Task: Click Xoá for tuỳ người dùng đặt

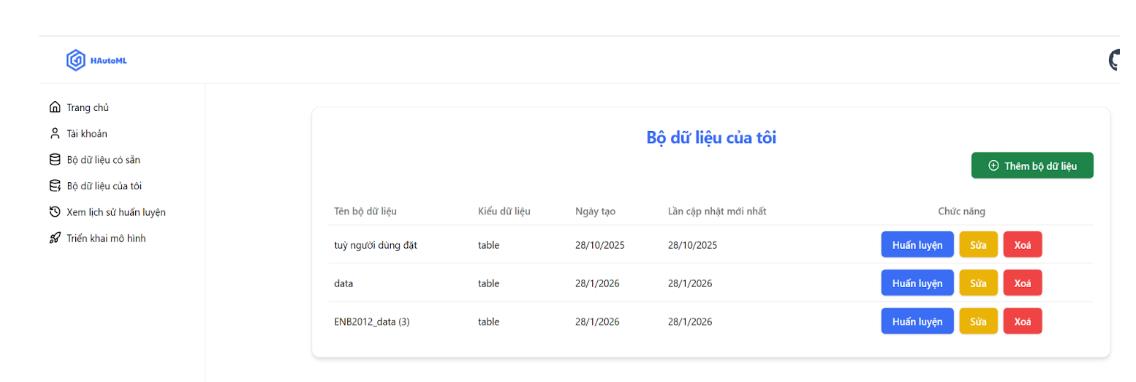Action: 1023,245
